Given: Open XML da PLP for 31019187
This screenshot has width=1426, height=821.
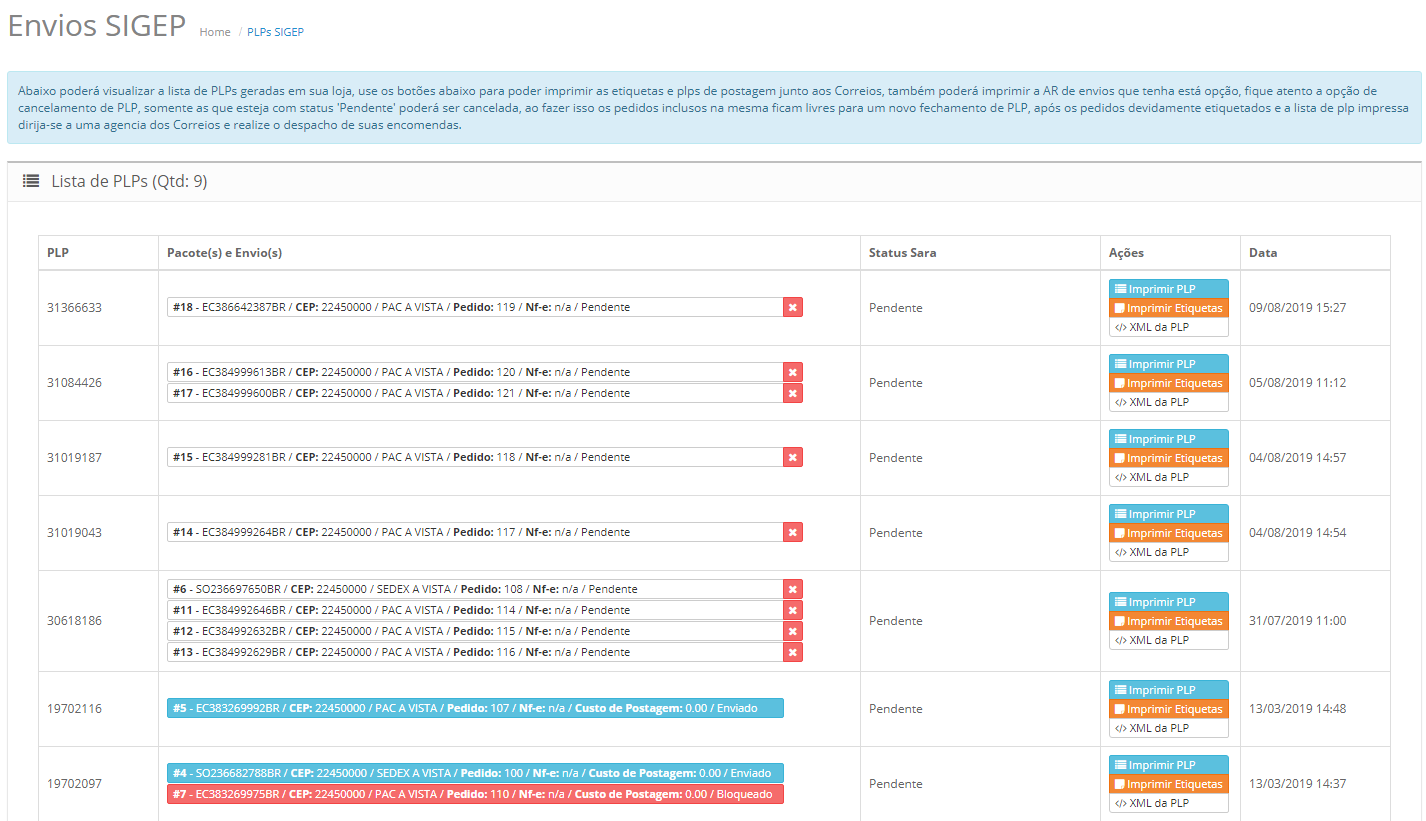Looking at the screenshot, I should 1168,477.
